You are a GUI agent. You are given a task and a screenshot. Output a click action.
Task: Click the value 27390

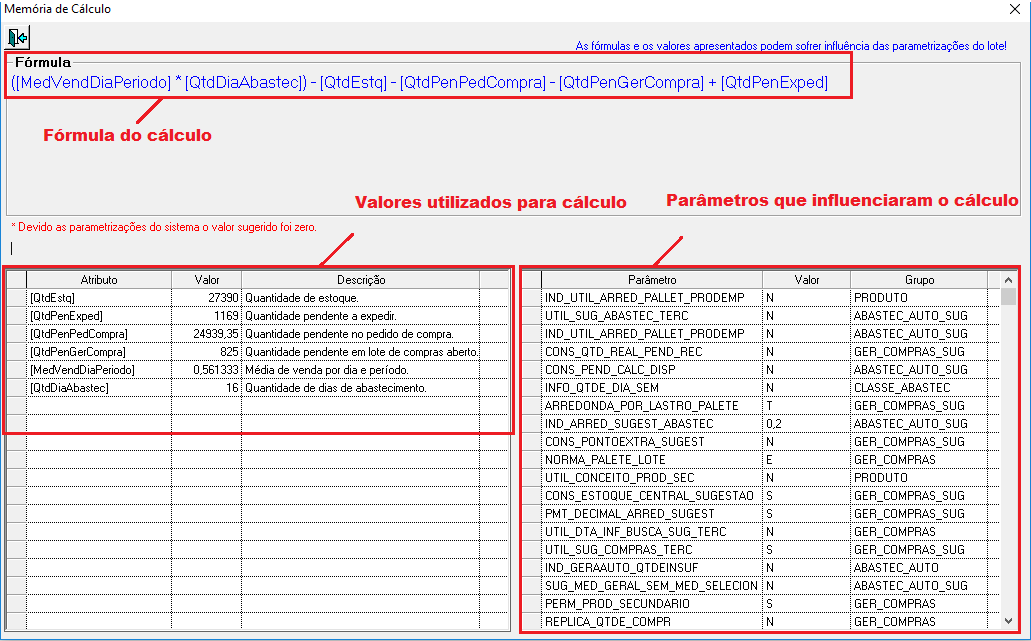pos(223,298)
